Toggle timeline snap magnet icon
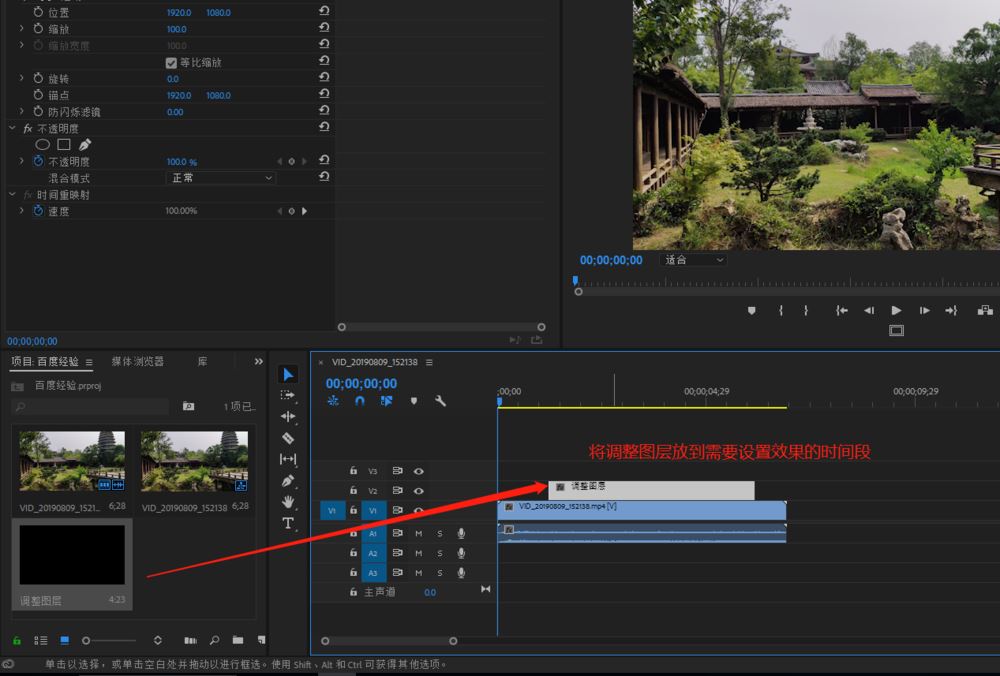 [360, 401]
